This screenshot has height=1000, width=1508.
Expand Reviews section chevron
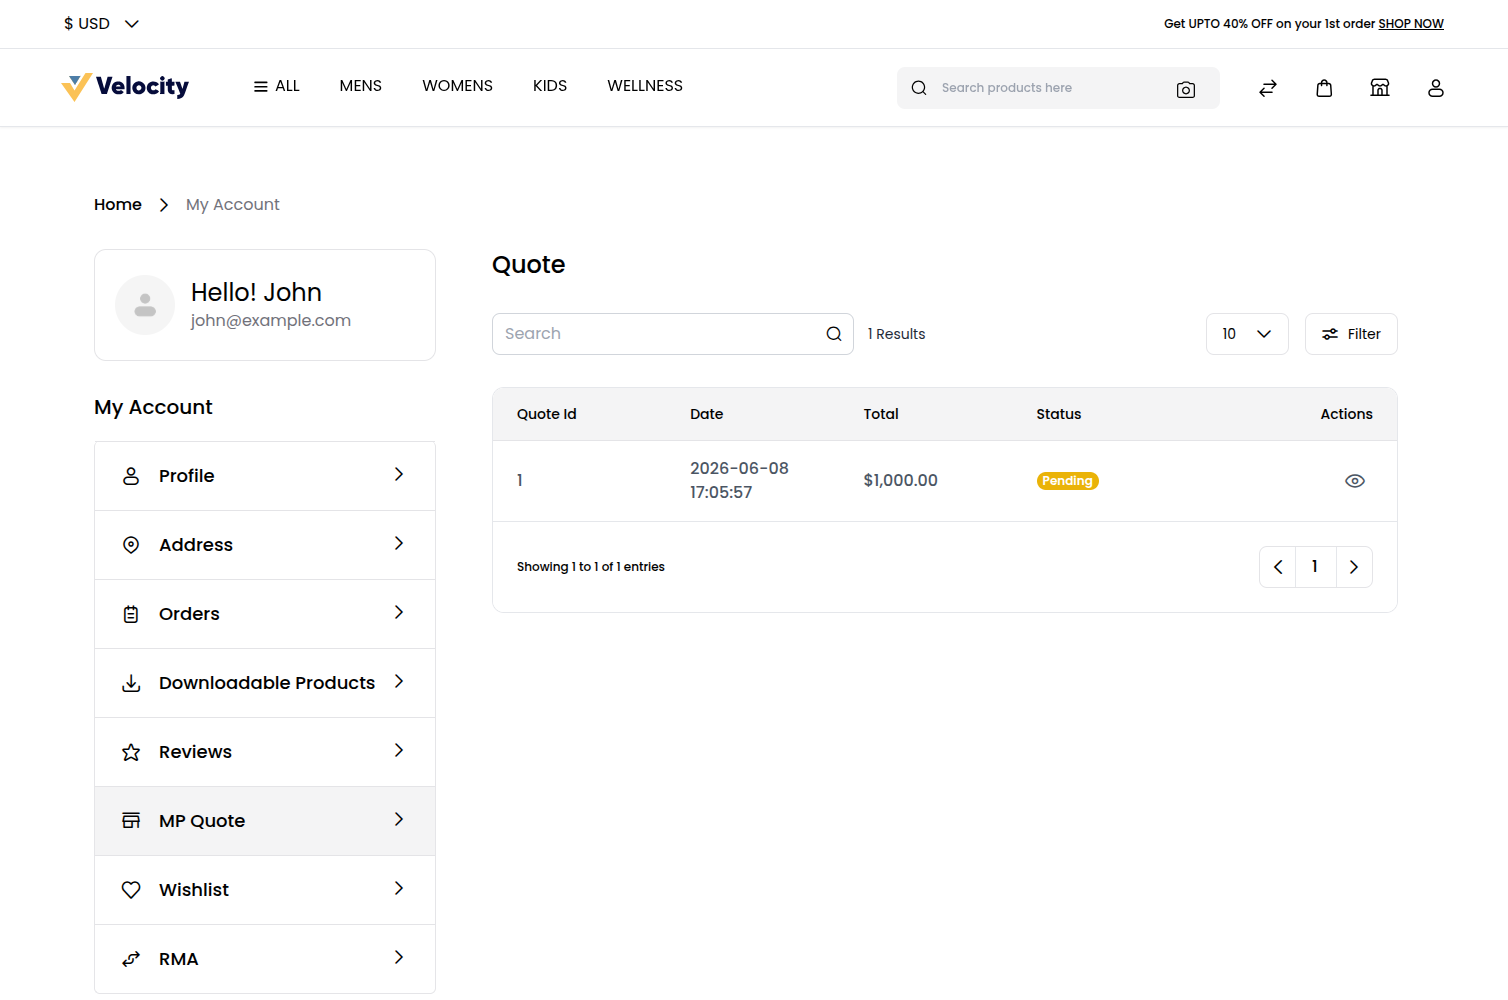[x=399, y=750]
